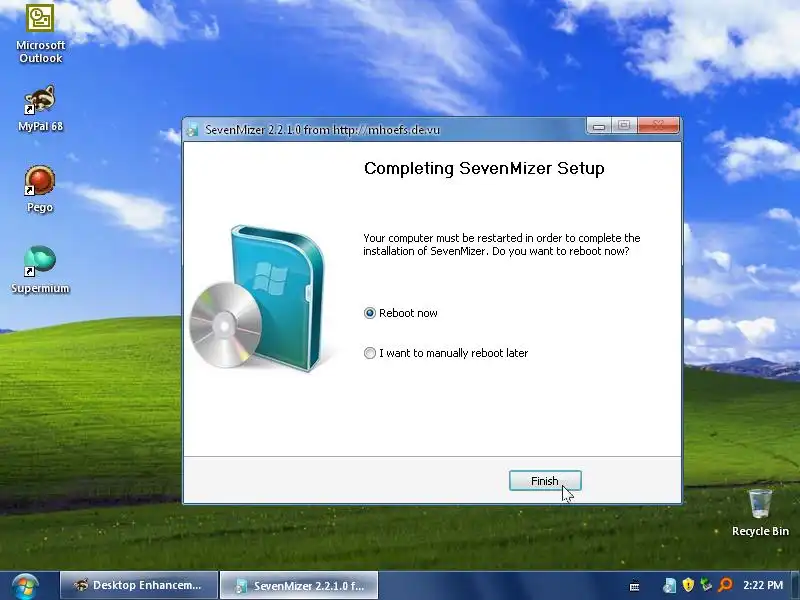The width and height of the screenshot is (800, 600).
Task: Click the 2:22 PM clock
Action: 763,585
